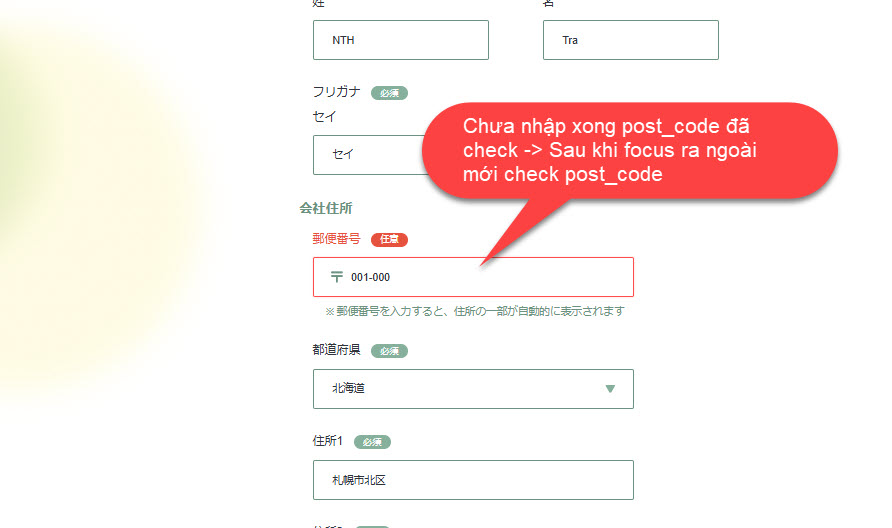Select the 北海道 prefecture combo box

473,389
